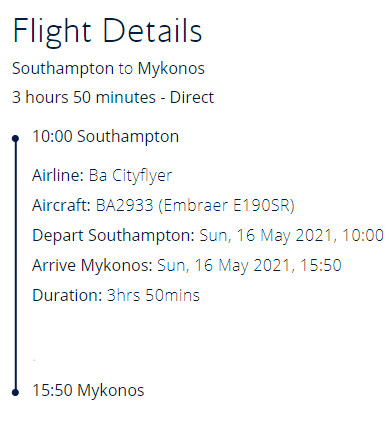Click the Aircraft label
Screen dimensions: 389x421
tap(62, 205)
